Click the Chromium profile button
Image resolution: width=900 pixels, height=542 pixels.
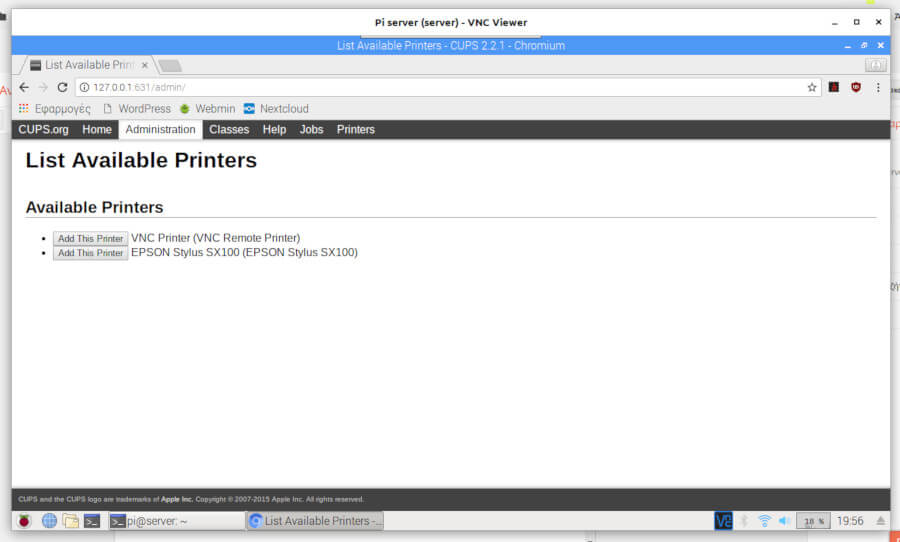coord(876,65)
